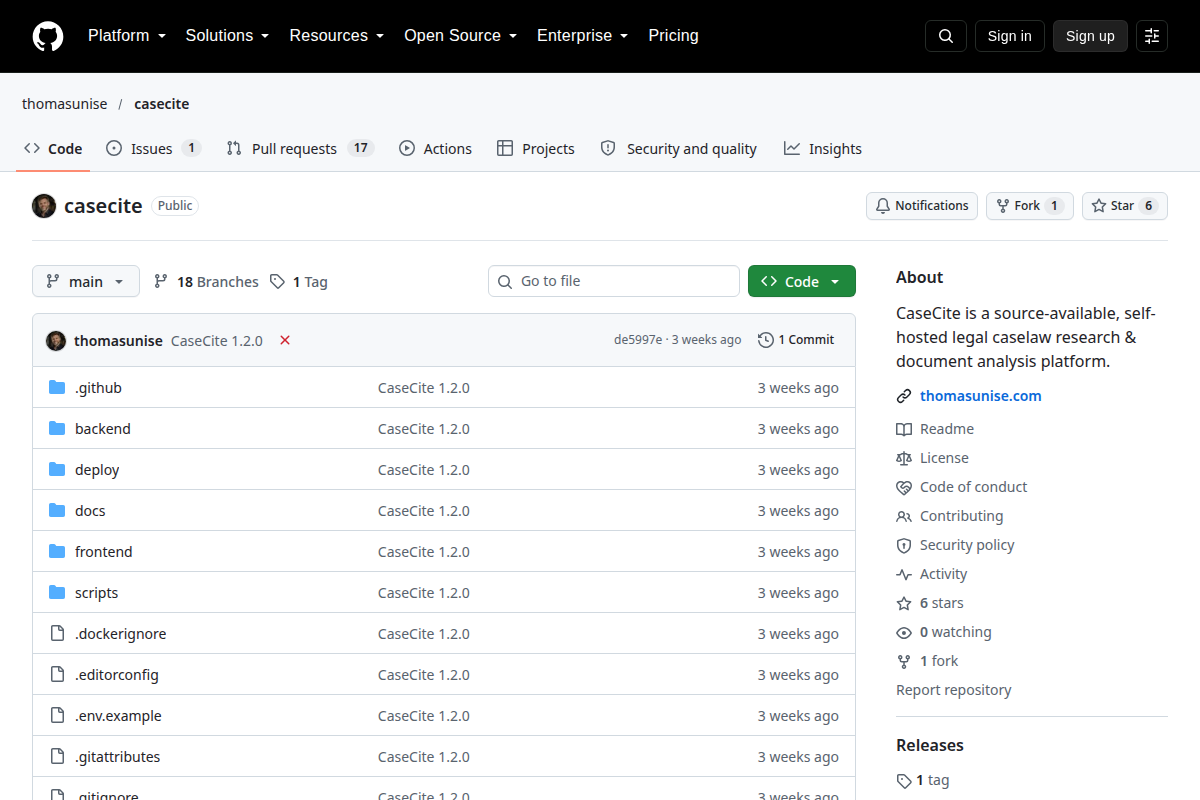Click thomasunise avatar in commit row
Screen dimensions: 1200x800
56,340
